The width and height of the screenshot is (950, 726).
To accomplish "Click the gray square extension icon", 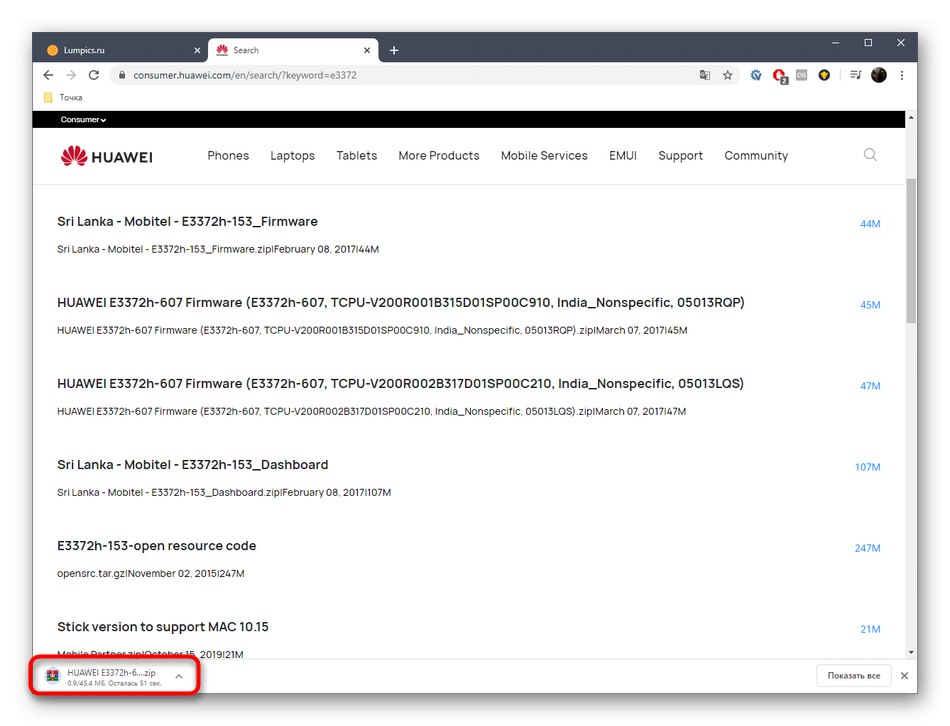I will click(x=802, y=75).
